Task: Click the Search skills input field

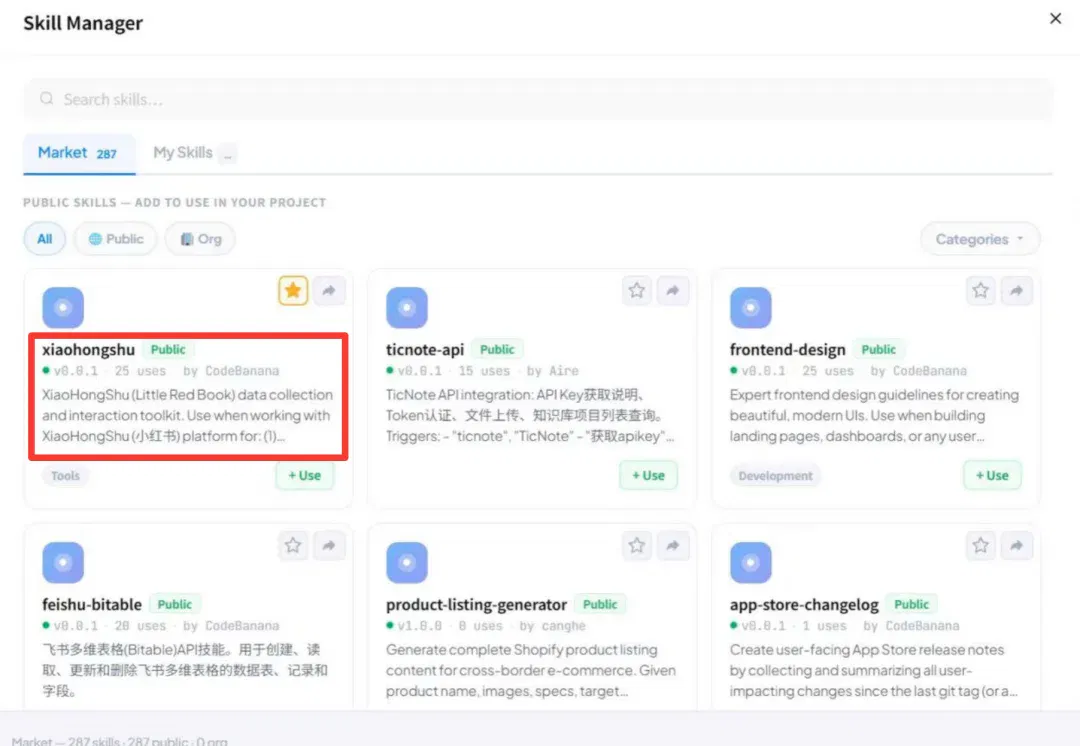Action: (x=538, y=99)
